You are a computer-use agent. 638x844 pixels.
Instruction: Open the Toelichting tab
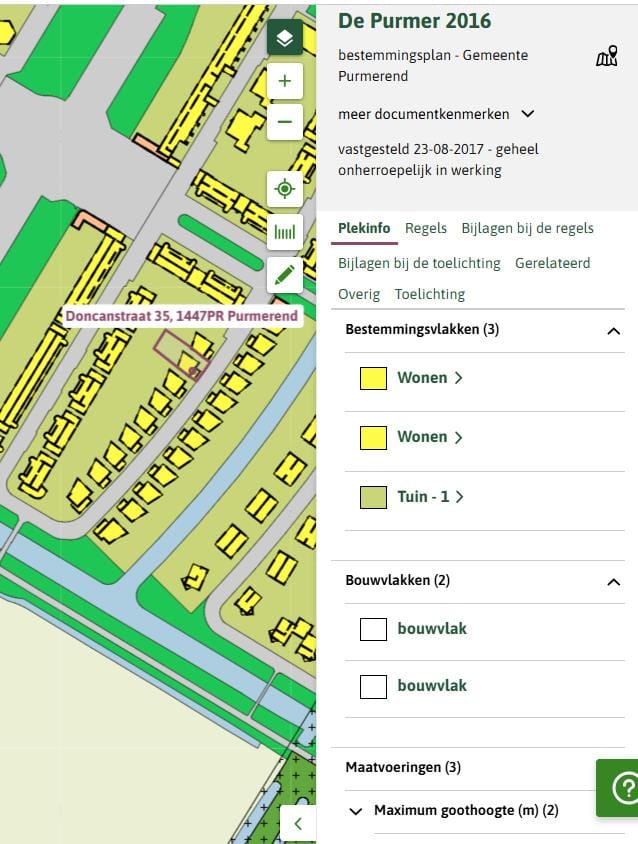click(x=430, y=294)
